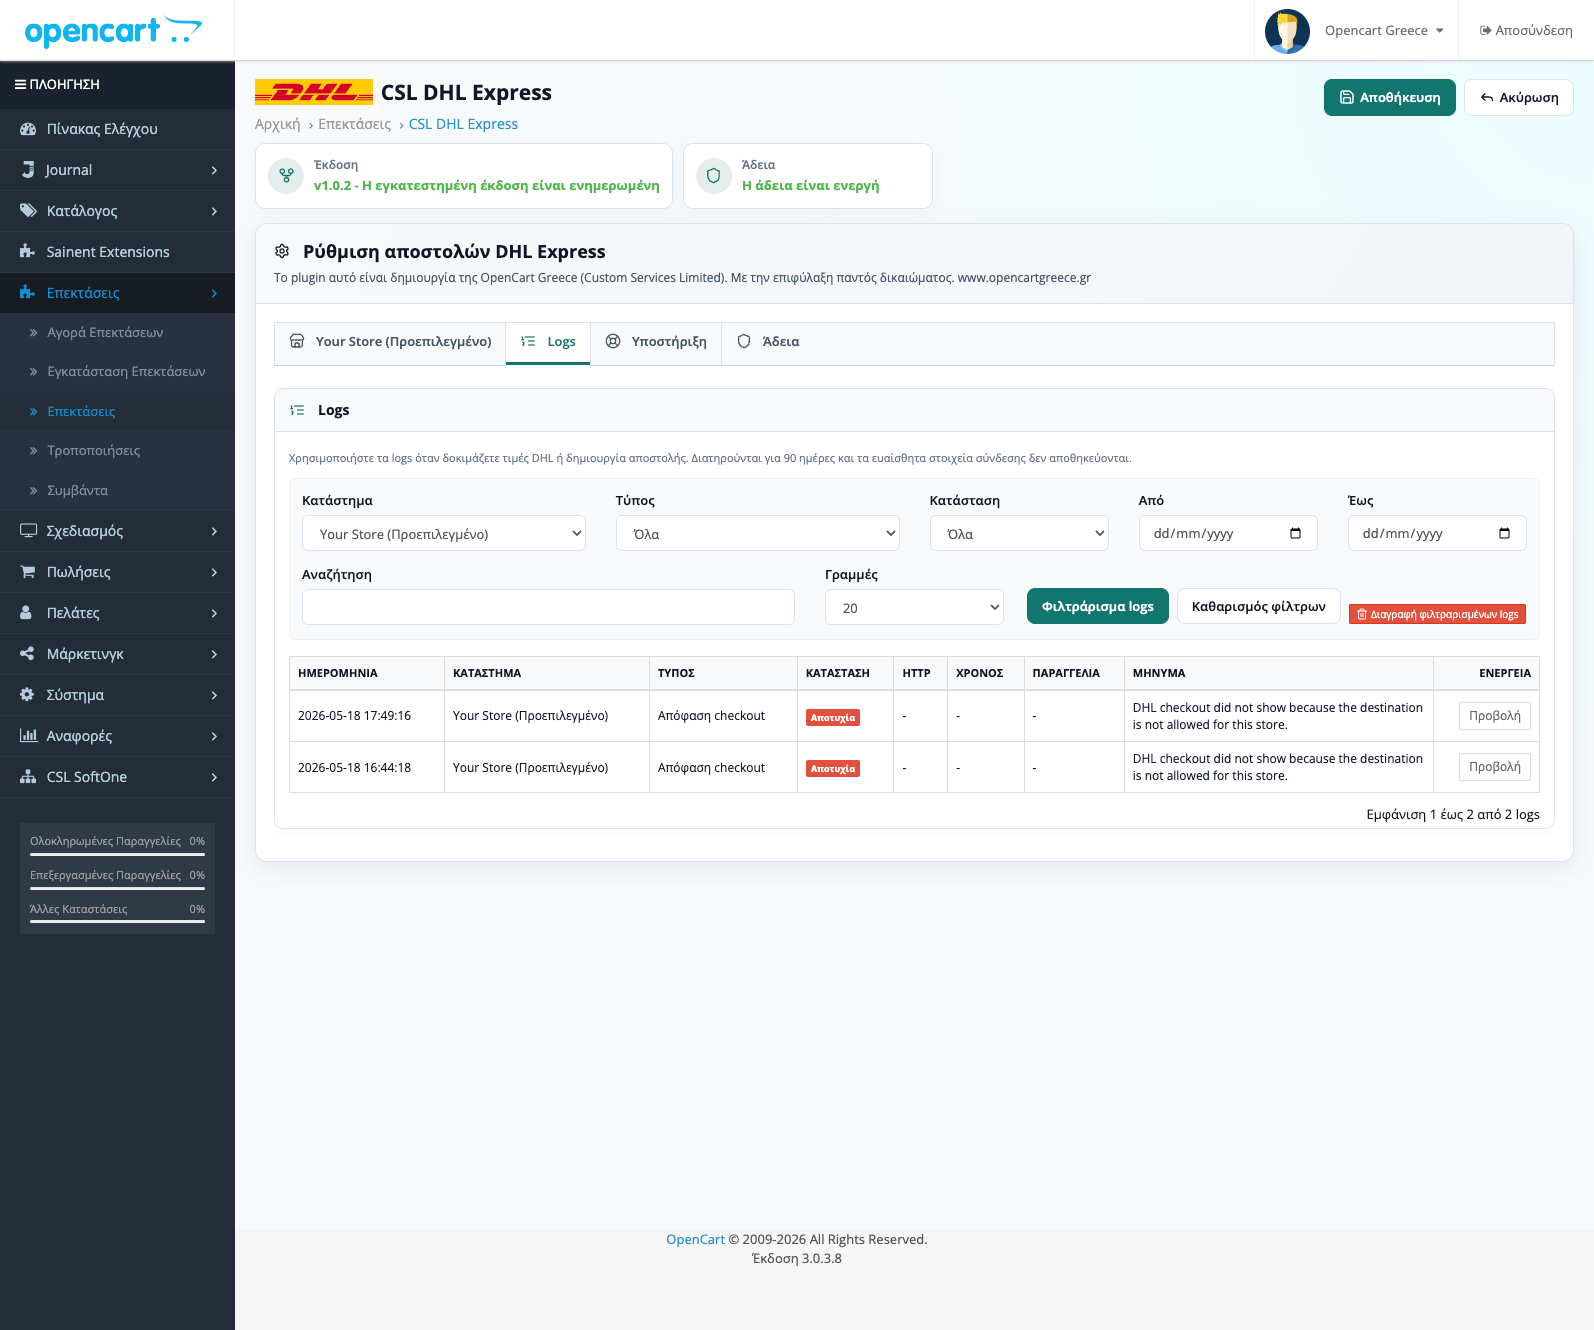Click the DHL logo in header
The height and width of the screenshot is (1330, 1594).
tap(314, 92)
